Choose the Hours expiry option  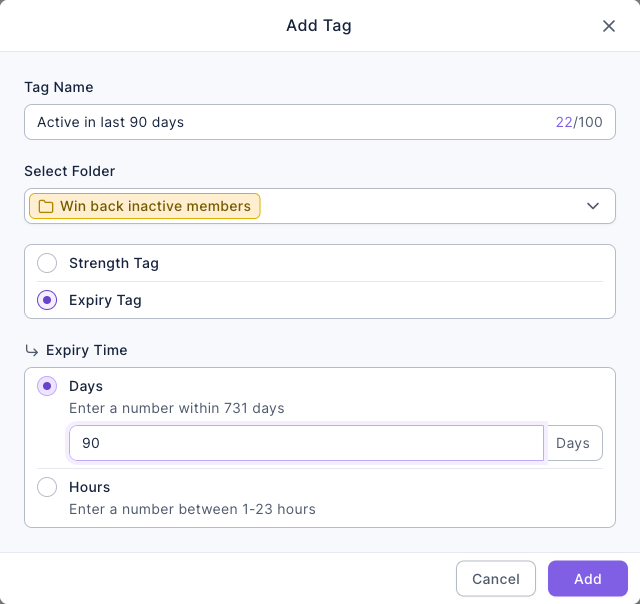[x=47, y=487]
